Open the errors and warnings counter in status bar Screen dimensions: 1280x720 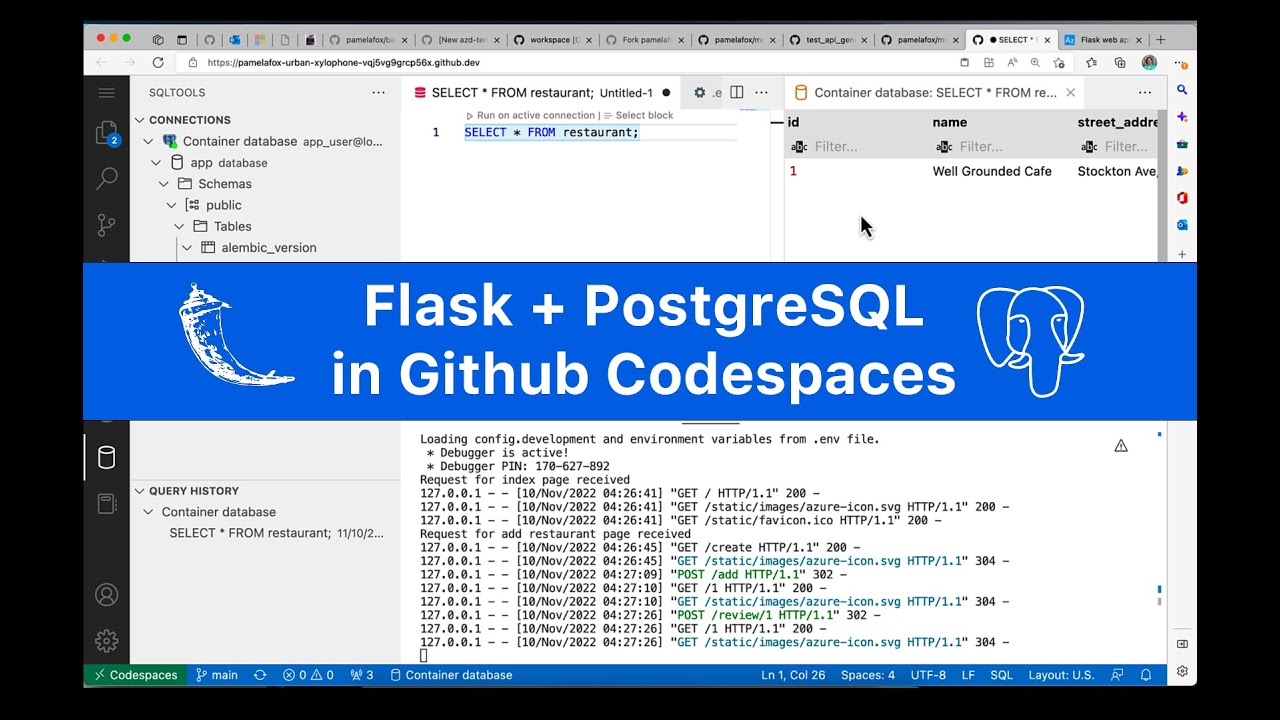click(x=308, y=675)
